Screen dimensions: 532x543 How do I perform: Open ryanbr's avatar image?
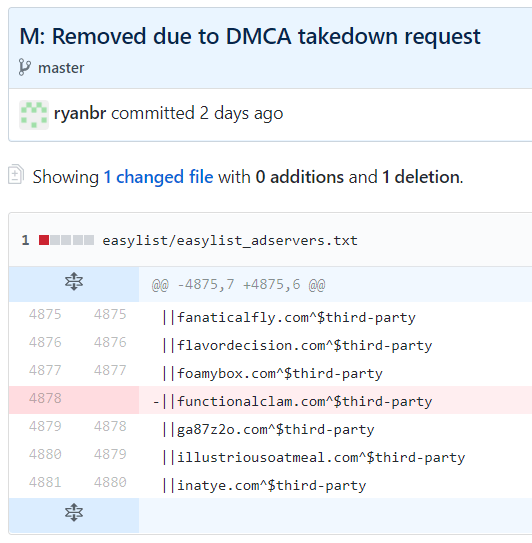[x=34, y=115]
